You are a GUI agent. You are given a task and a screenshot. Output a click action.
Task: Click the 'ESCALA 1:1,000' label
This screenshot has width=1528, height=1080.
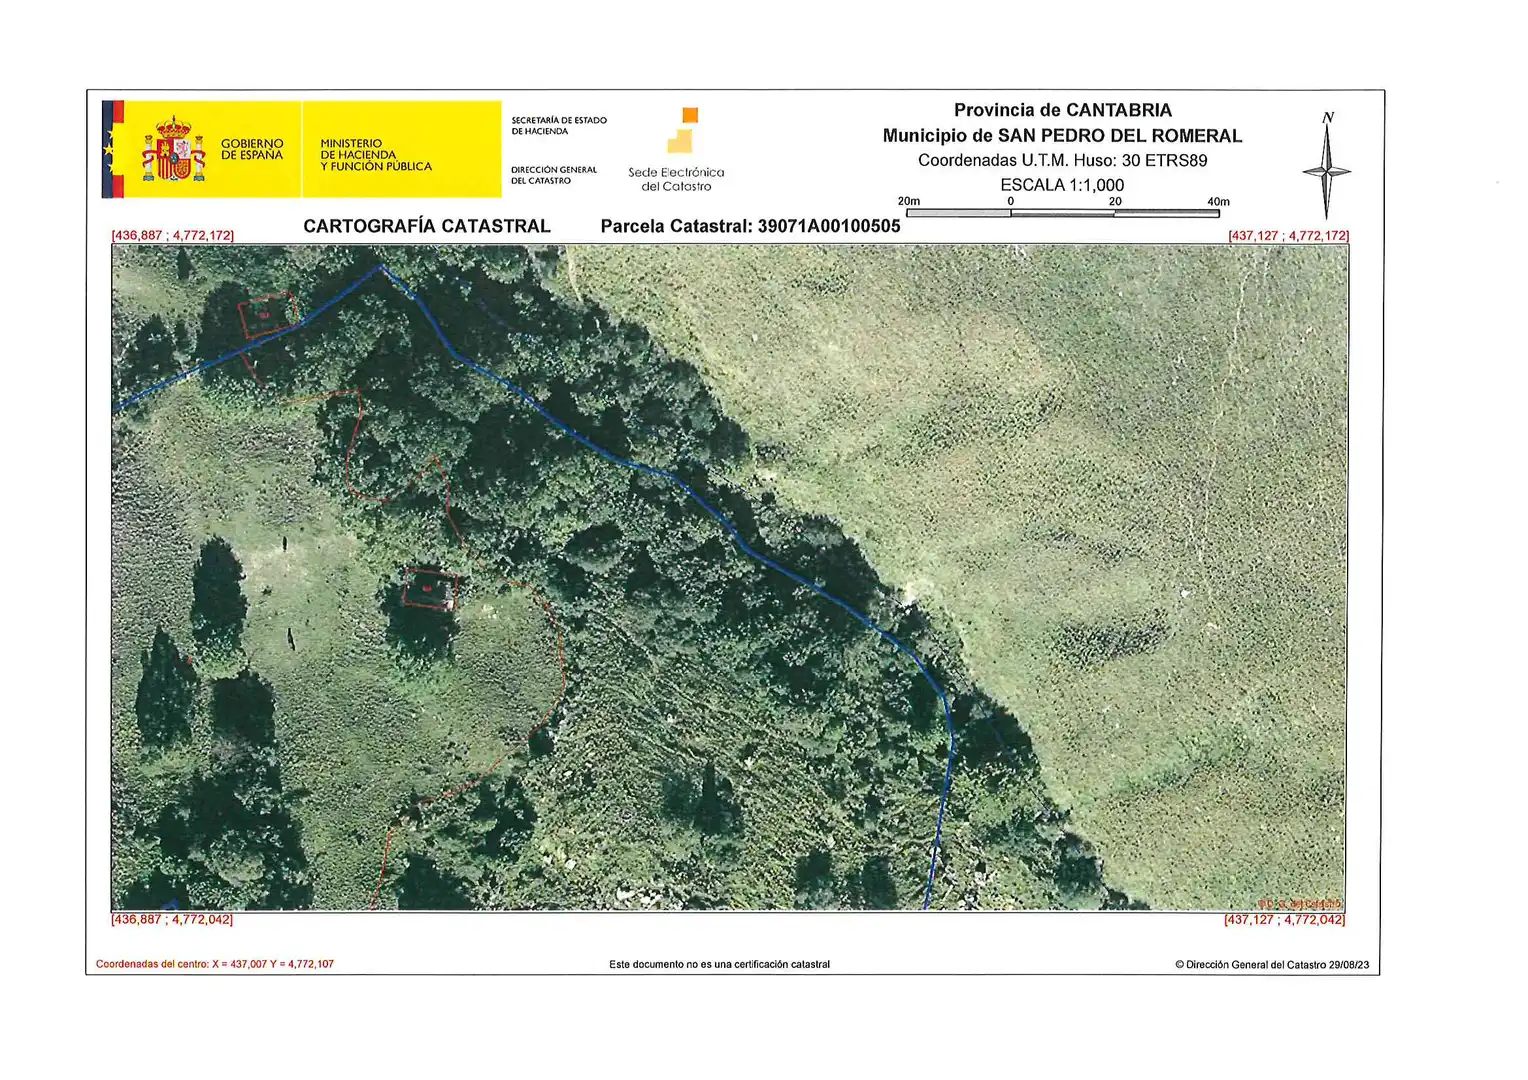[1062, 185]
